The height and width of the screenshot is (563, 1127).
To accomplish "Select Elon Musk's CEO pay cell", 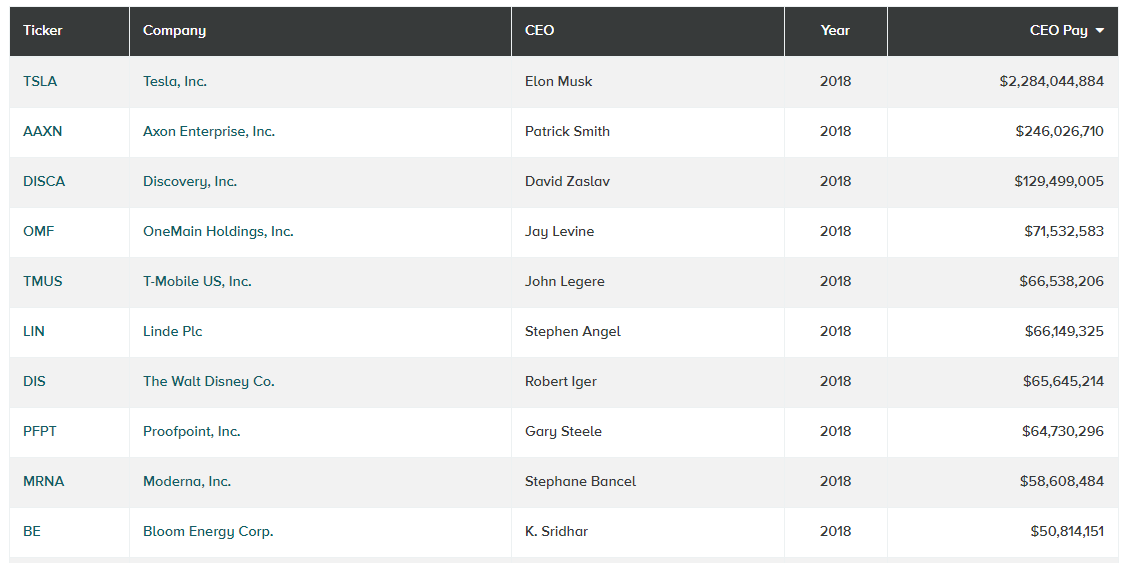I will pyautogui.click(x=1051, y=81).
